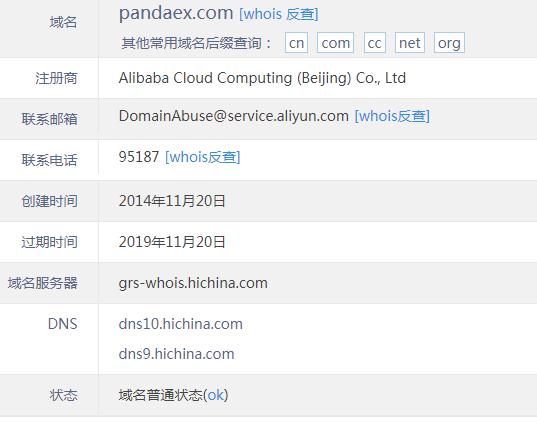Viewport: 537px width, 426px height.
Task: Open whois反查 link next to phone 95187
Action: 203,157
